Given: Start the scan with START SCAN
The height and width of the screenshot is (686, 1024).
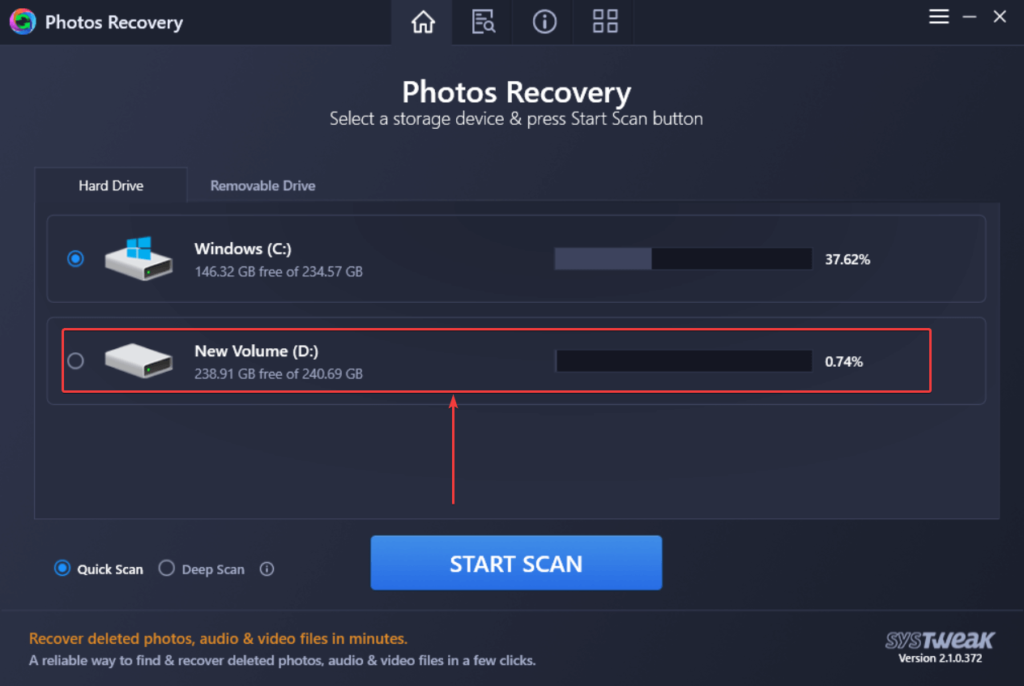Looking at the screenshot, I should 516,563.
